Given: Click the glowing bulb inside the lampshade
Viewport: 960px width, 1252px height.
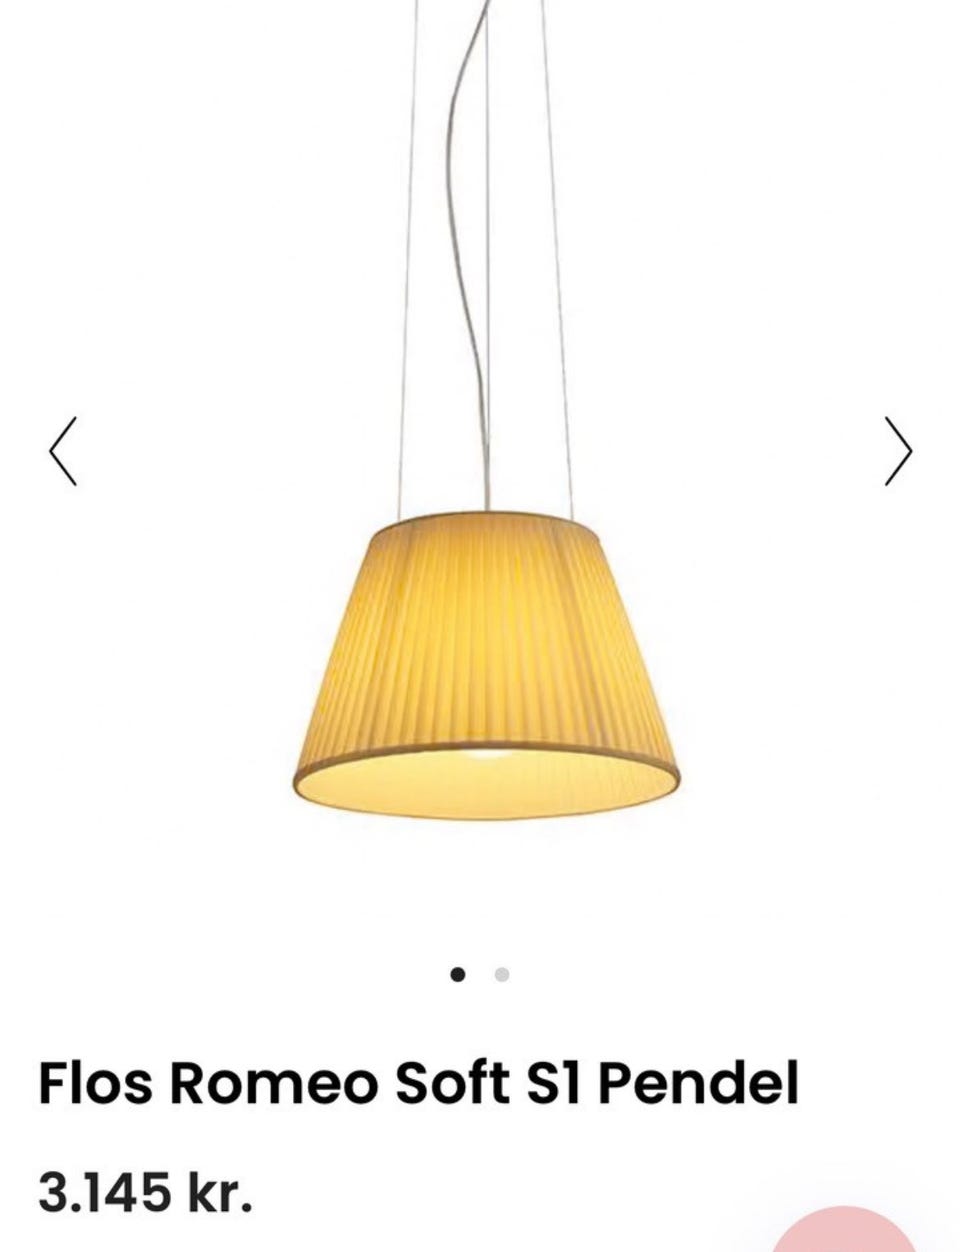Looking at the screenshot, I should point(488,752).
